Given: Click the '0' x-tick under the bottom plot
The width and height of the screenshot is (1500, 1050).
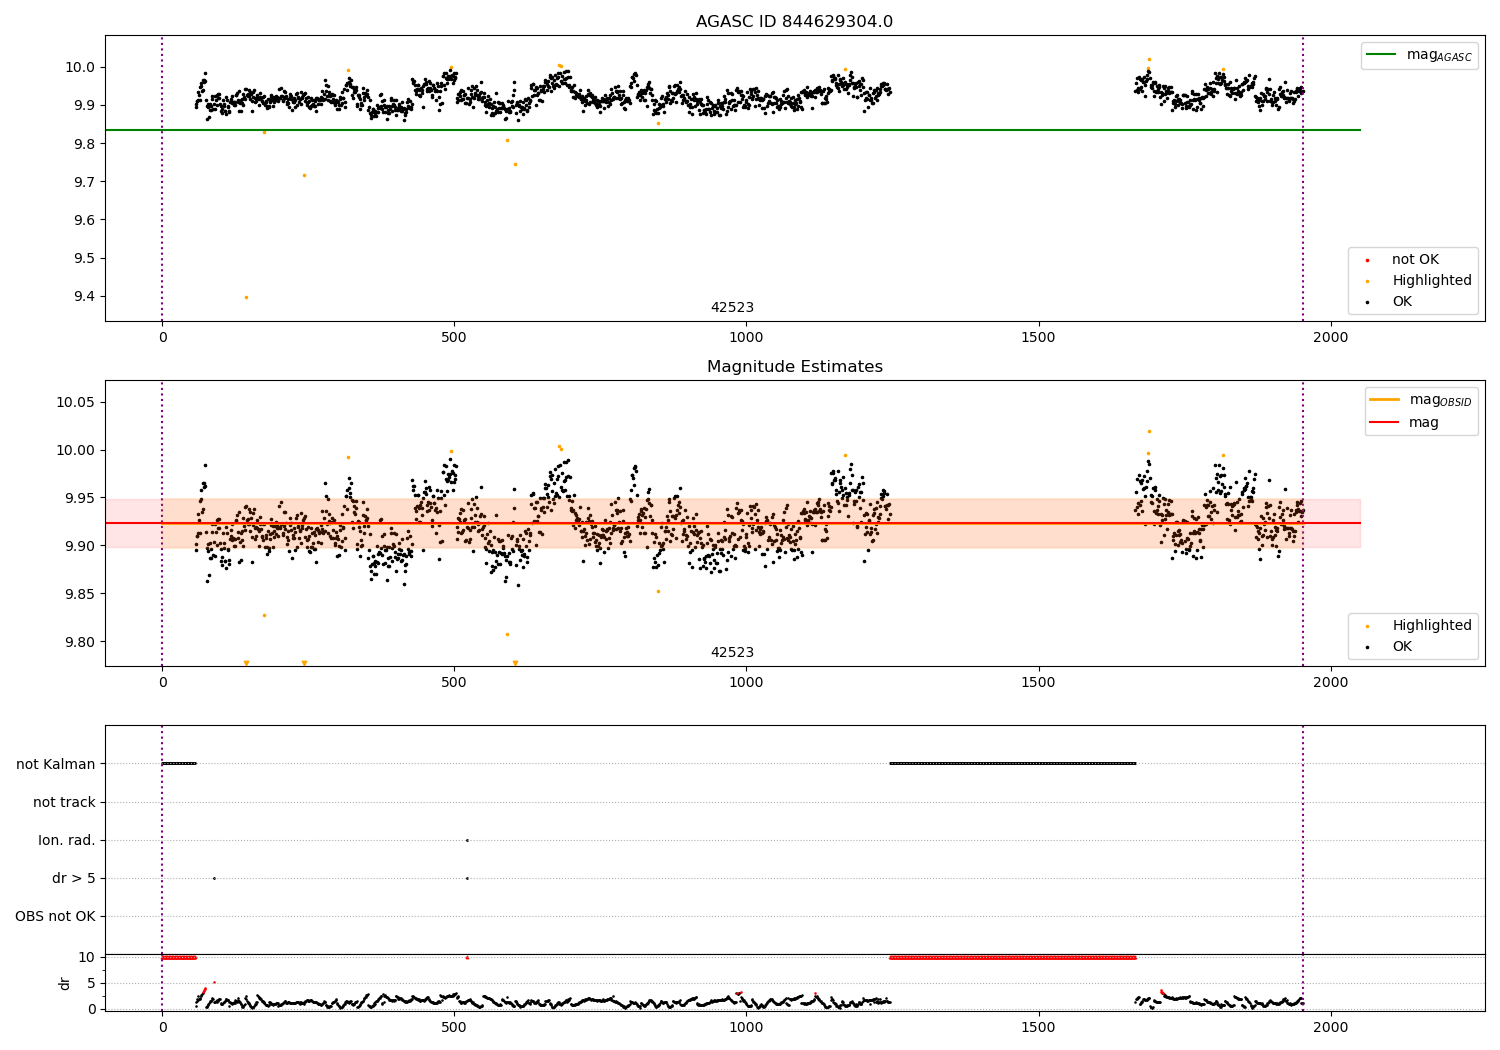Looking at the screenshot, I should (x=162, y=1028).
